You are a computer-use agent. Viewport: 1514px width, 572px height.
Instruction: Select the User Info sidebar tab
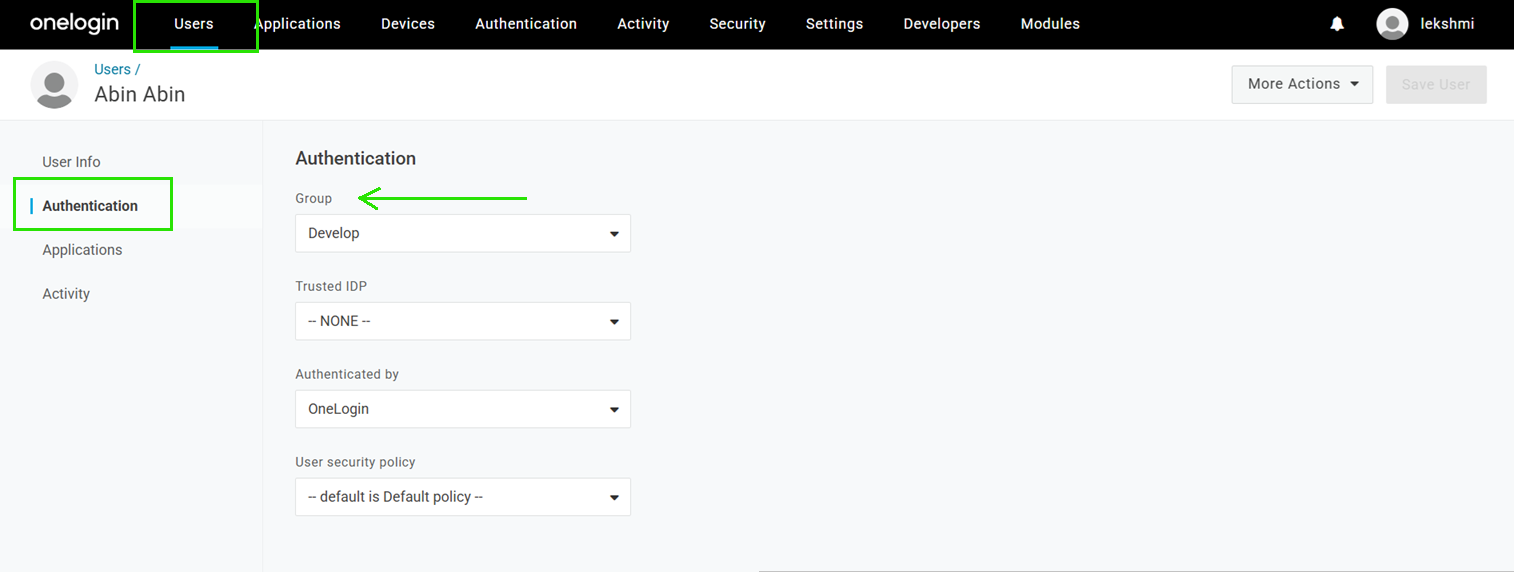point(71,162)
